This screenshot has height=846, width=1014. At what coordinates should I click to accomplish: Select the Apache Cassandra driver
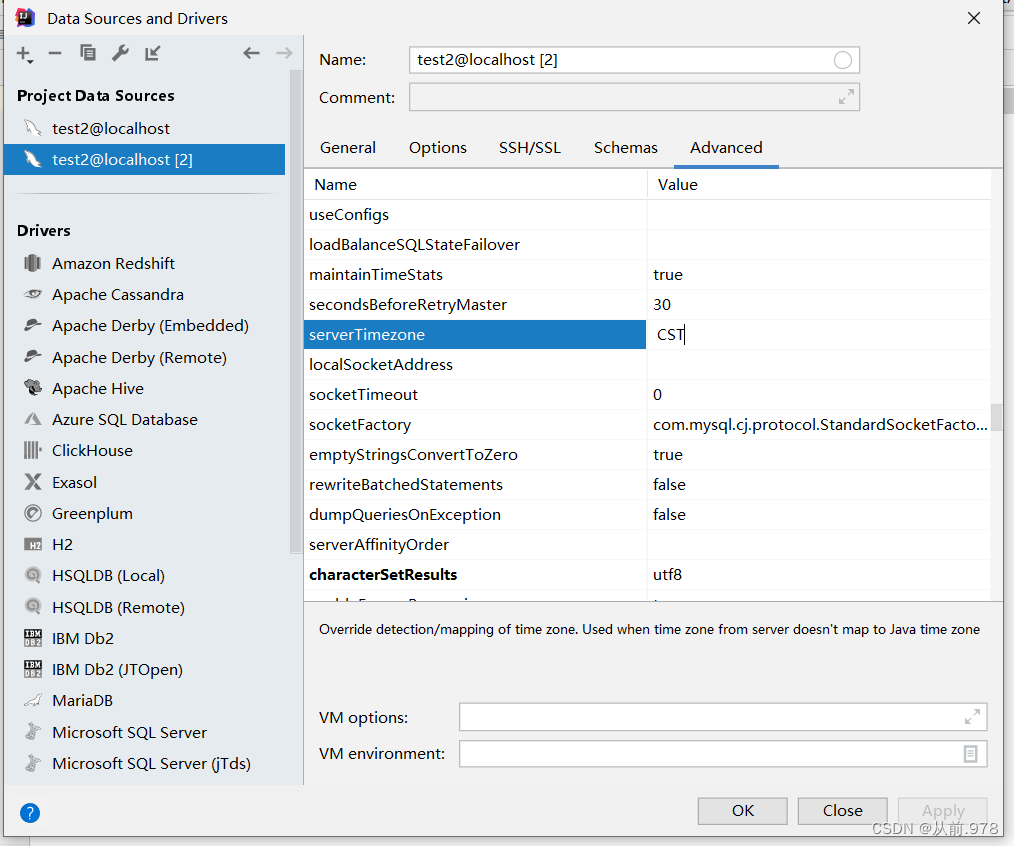[118, 295]
